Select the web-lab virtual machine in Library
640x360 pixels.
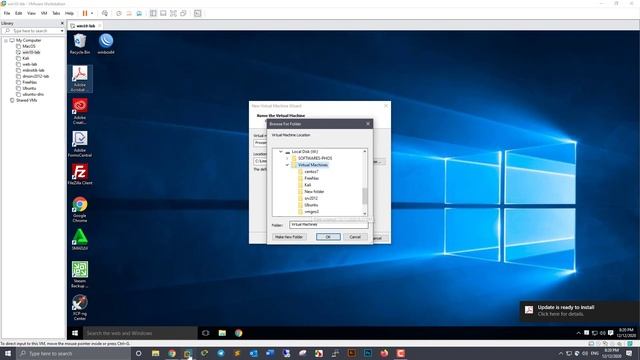tap(30, 64)
